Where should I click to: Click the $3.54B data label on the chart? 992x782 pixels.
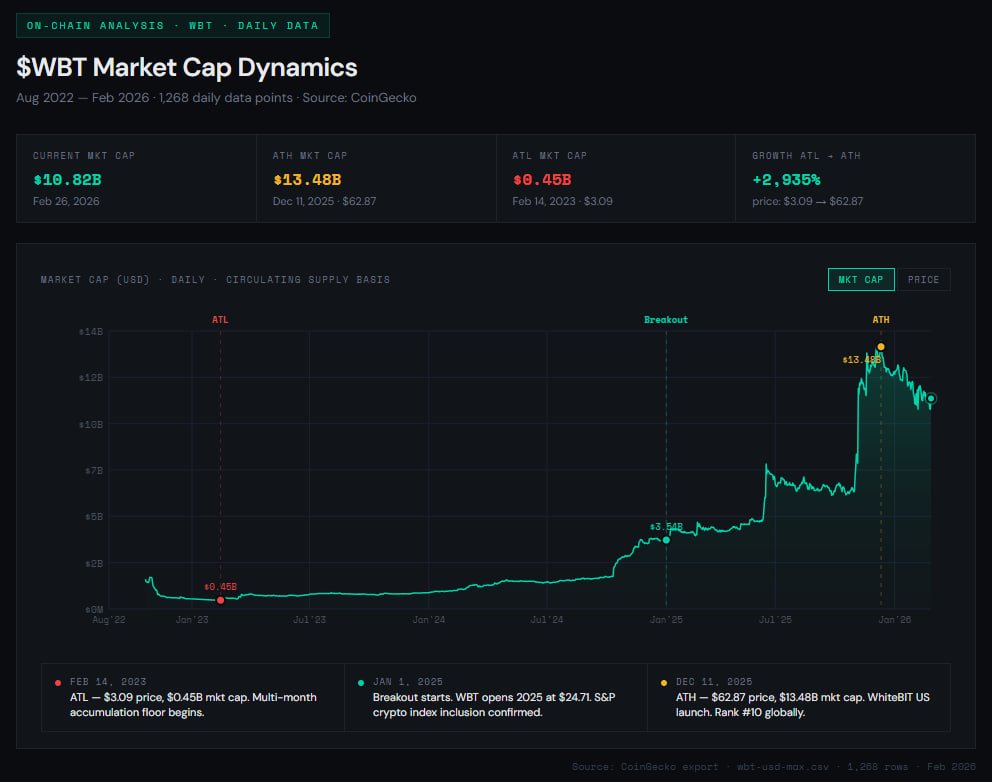(x=665, y=526)
